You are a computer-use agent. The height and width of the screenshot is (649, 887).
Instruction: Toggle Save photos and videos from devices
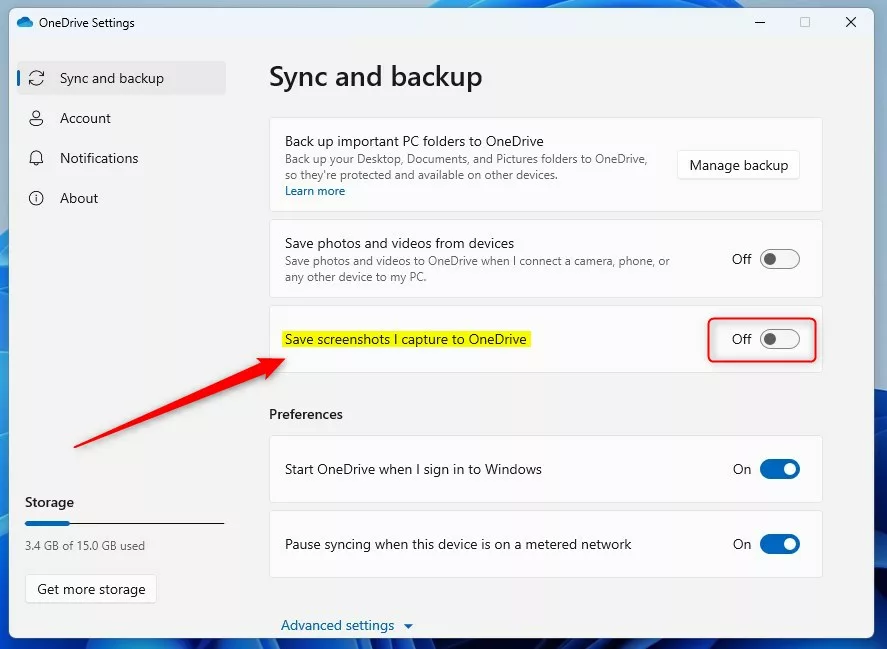tap(779, 259)
